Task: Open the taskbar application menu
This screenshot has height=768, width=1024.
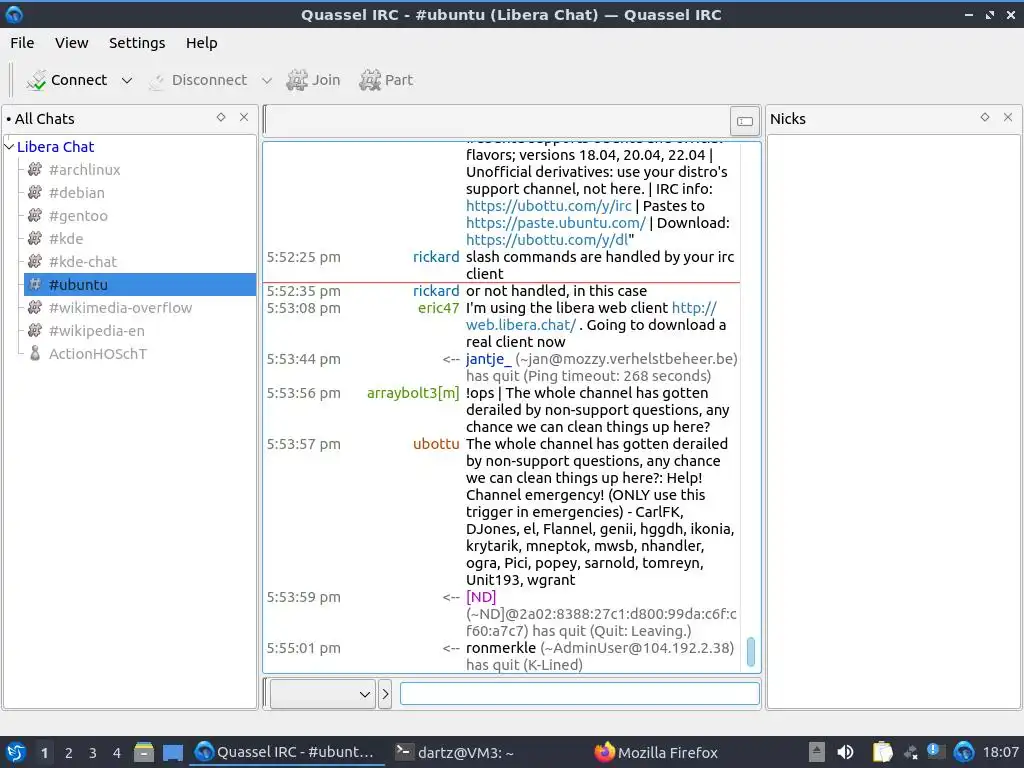Action: coord(16,752)
